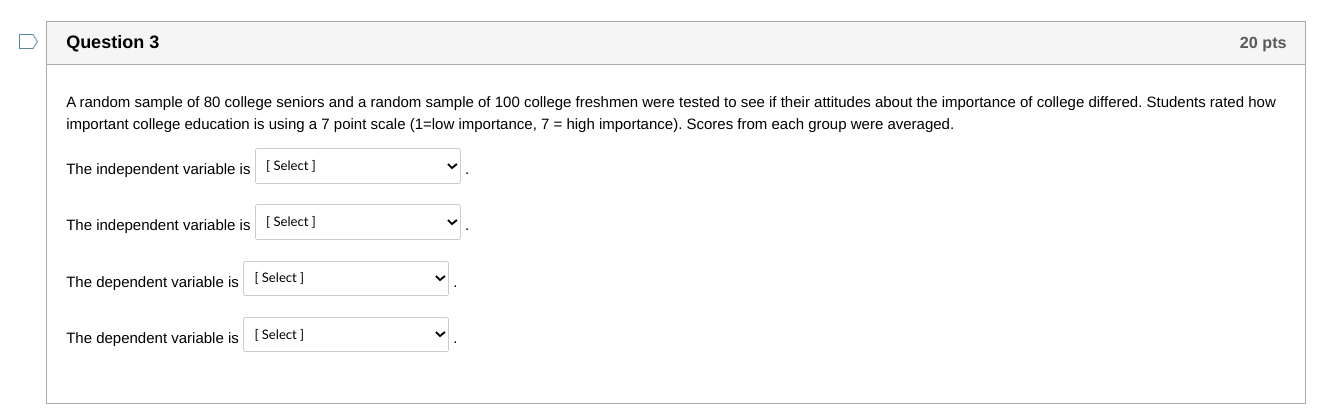1326x417 pixels.
Task: Open the first dependent variable dropdown
Action: tap(345, 278)
